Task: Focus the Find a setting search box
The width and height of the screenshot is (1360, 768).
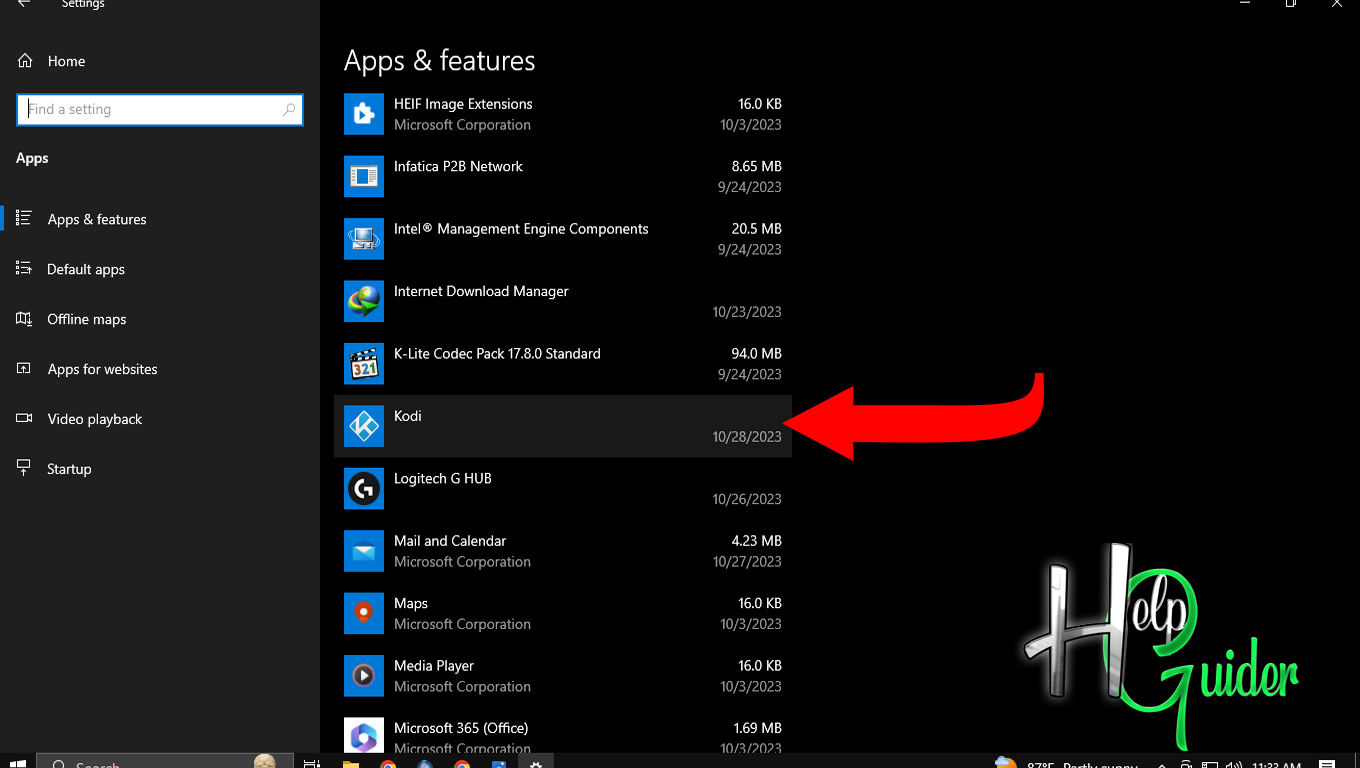Action: coord(160,110)
